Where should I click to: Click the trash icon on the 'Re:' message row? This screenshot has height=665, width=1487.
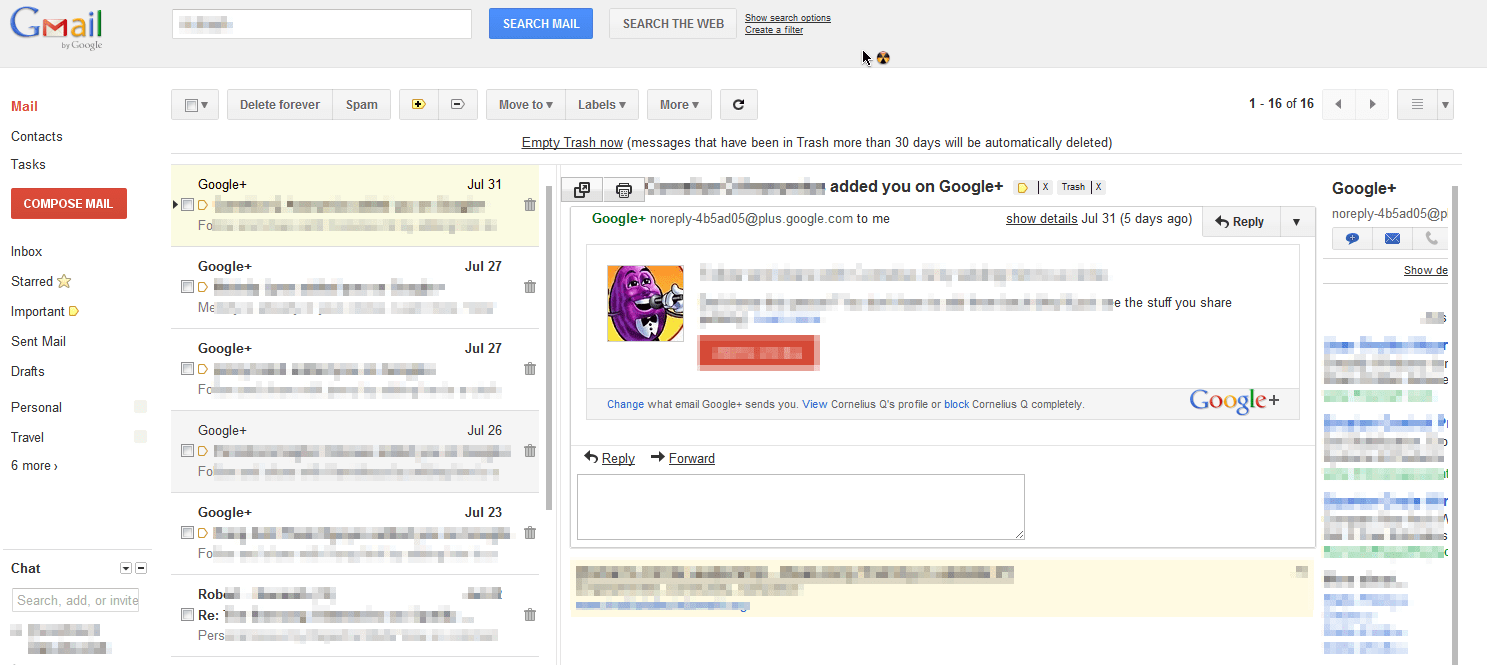pyautogui.click(x=530, y=615)
